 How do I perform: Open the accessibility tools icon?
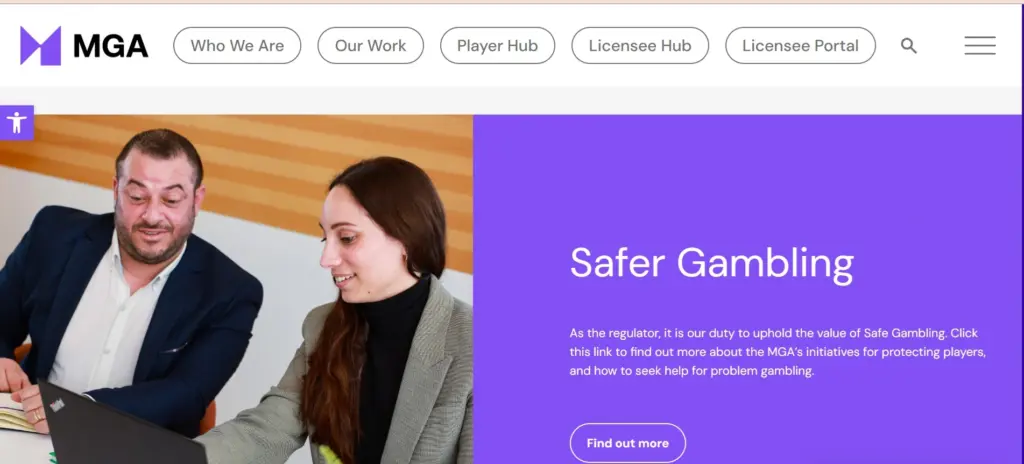click(x=16, y=123)
